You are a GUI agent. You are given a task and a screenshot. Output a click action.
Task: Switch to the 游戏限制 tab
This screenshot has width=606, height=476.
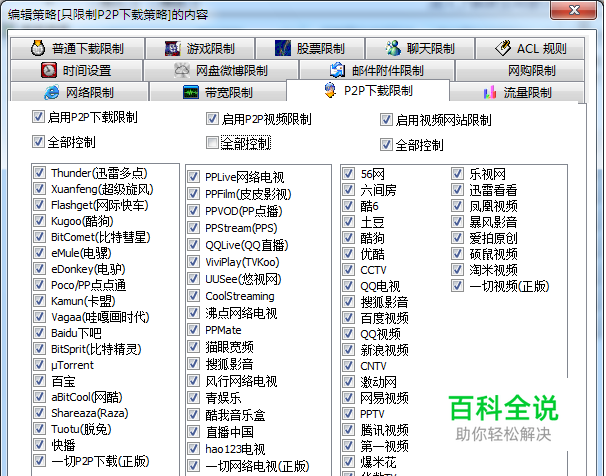(x=200, y=48)
